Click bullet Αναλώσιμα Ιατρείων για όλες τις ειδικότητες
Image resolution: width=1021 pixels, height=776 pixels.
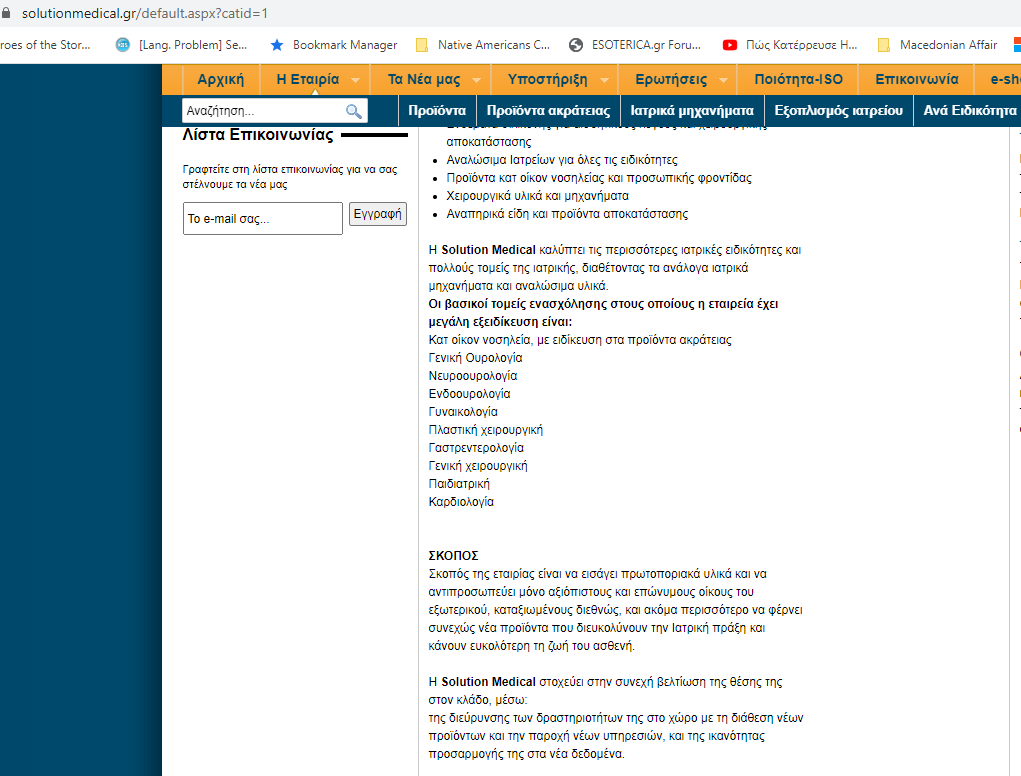tap(562, 160)
